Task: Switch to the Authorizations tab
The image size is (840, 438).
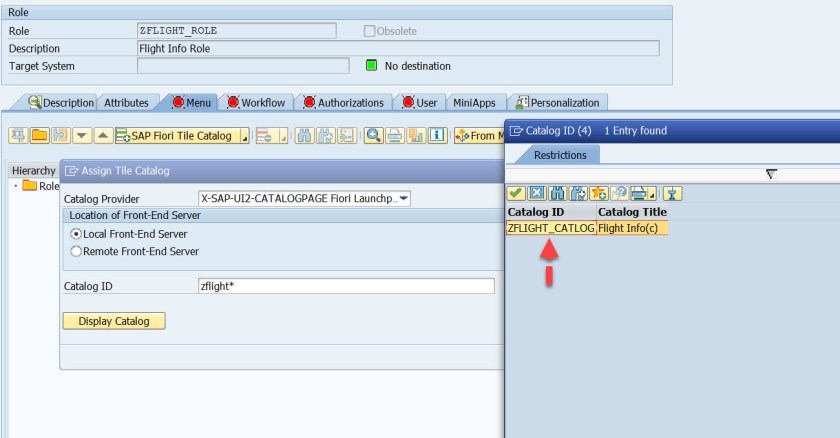Action: pyautogui.click(x=343, y=102)
